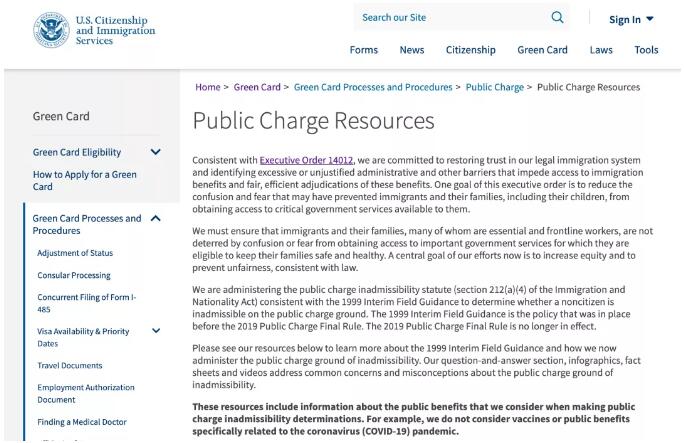Expand the Green Card Eligibility chevron
Screen dimensions: 684x443
click(x=156, y=152)
